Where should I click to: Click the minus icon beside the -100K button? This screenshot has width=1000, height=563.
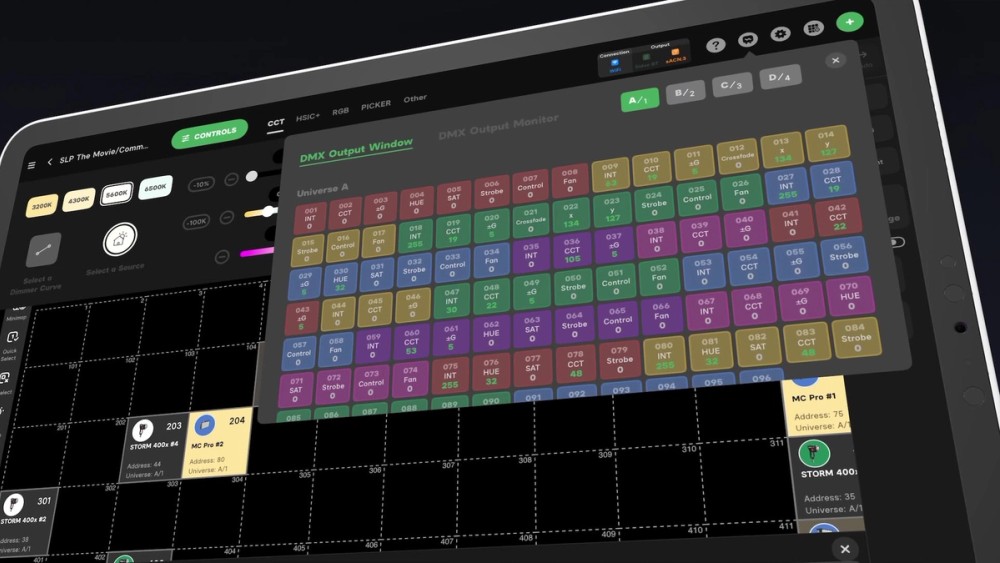[x=226, y=218]
